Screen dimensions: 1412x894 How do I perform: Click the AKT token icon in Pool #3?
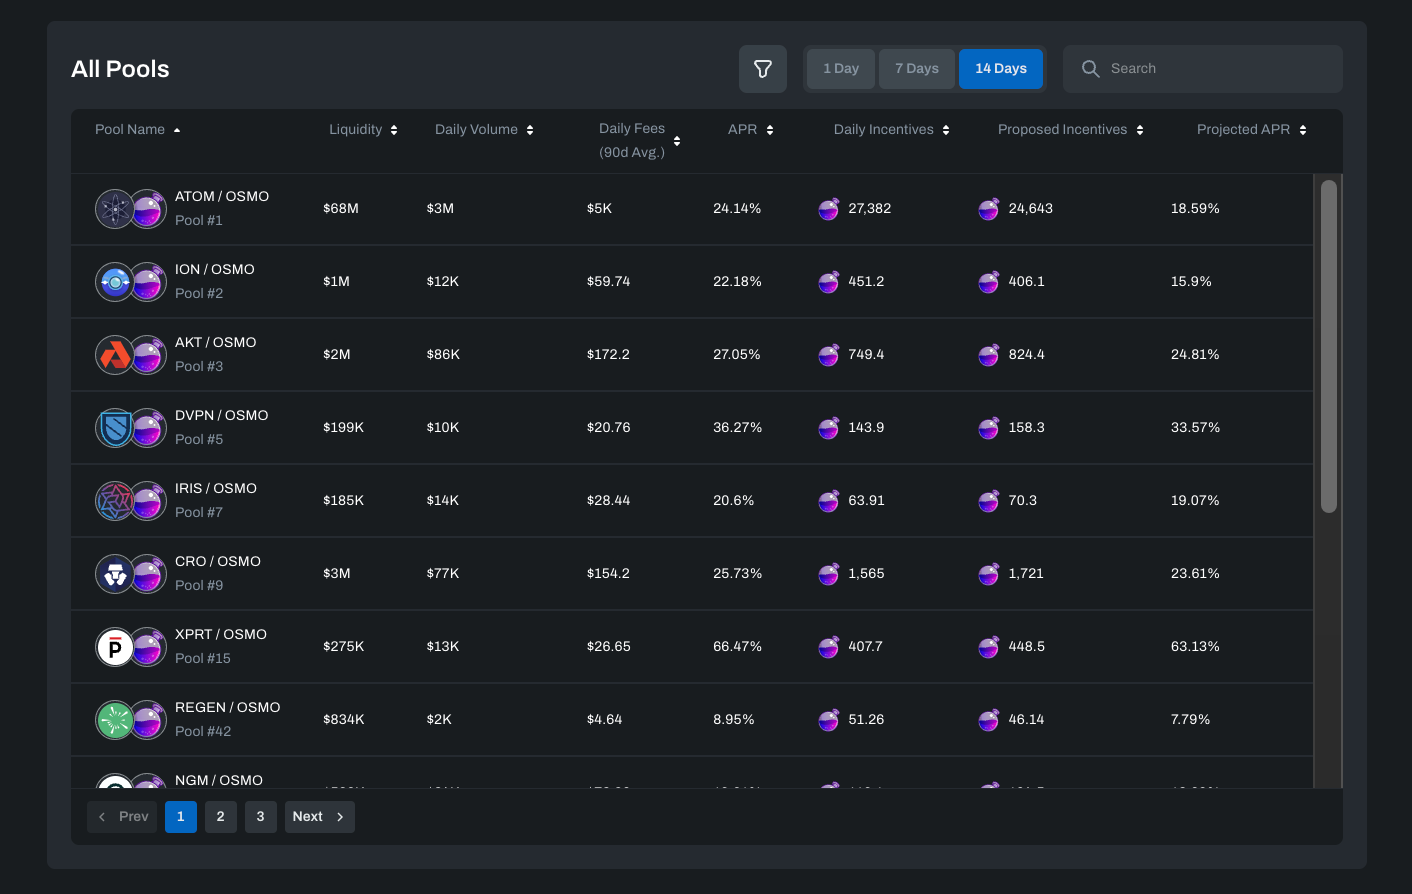[114, 355]
